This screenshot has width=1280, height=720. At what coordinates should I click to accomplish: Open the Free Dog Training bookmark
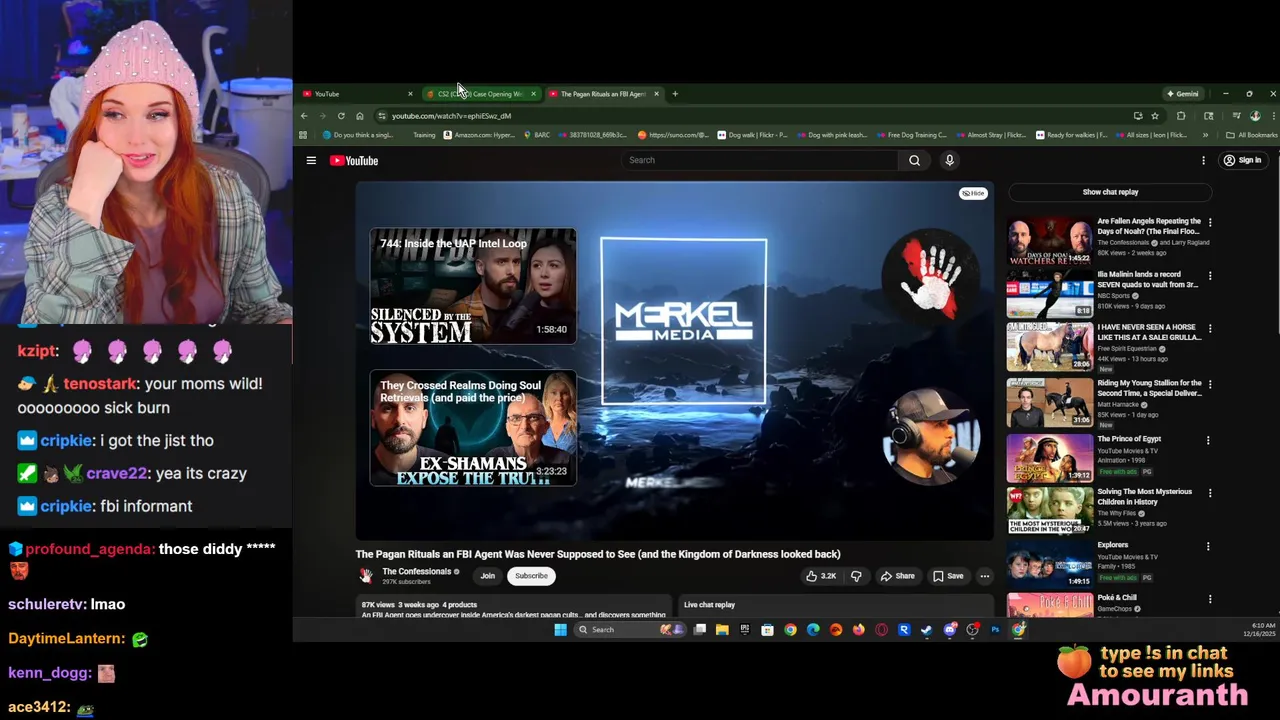[911, 135]
